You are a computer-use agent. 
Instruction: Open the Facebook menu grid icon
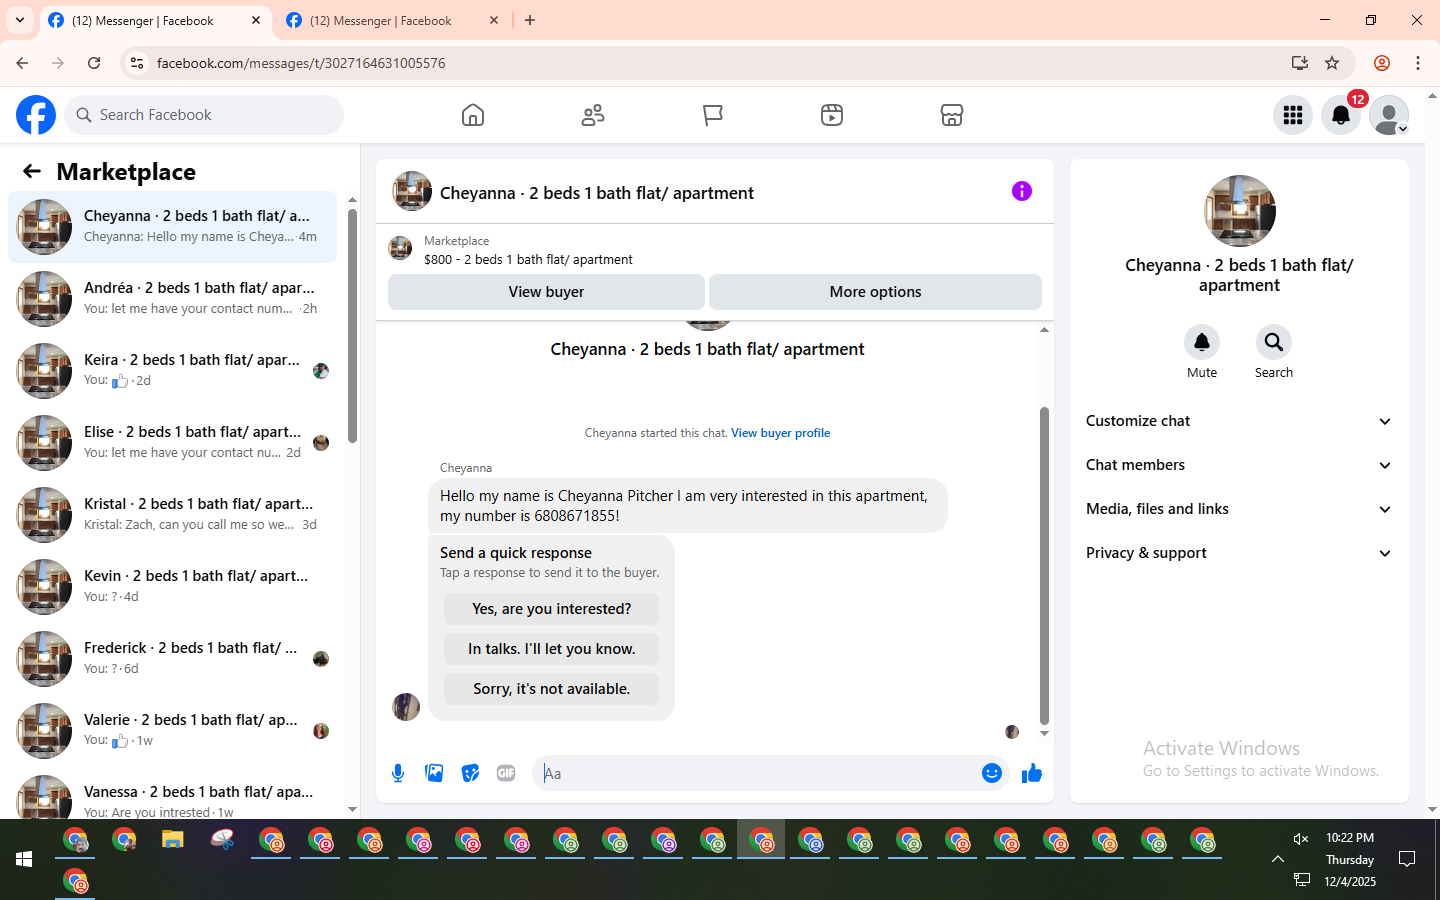pyautogui.click(x=1293, y=115)
